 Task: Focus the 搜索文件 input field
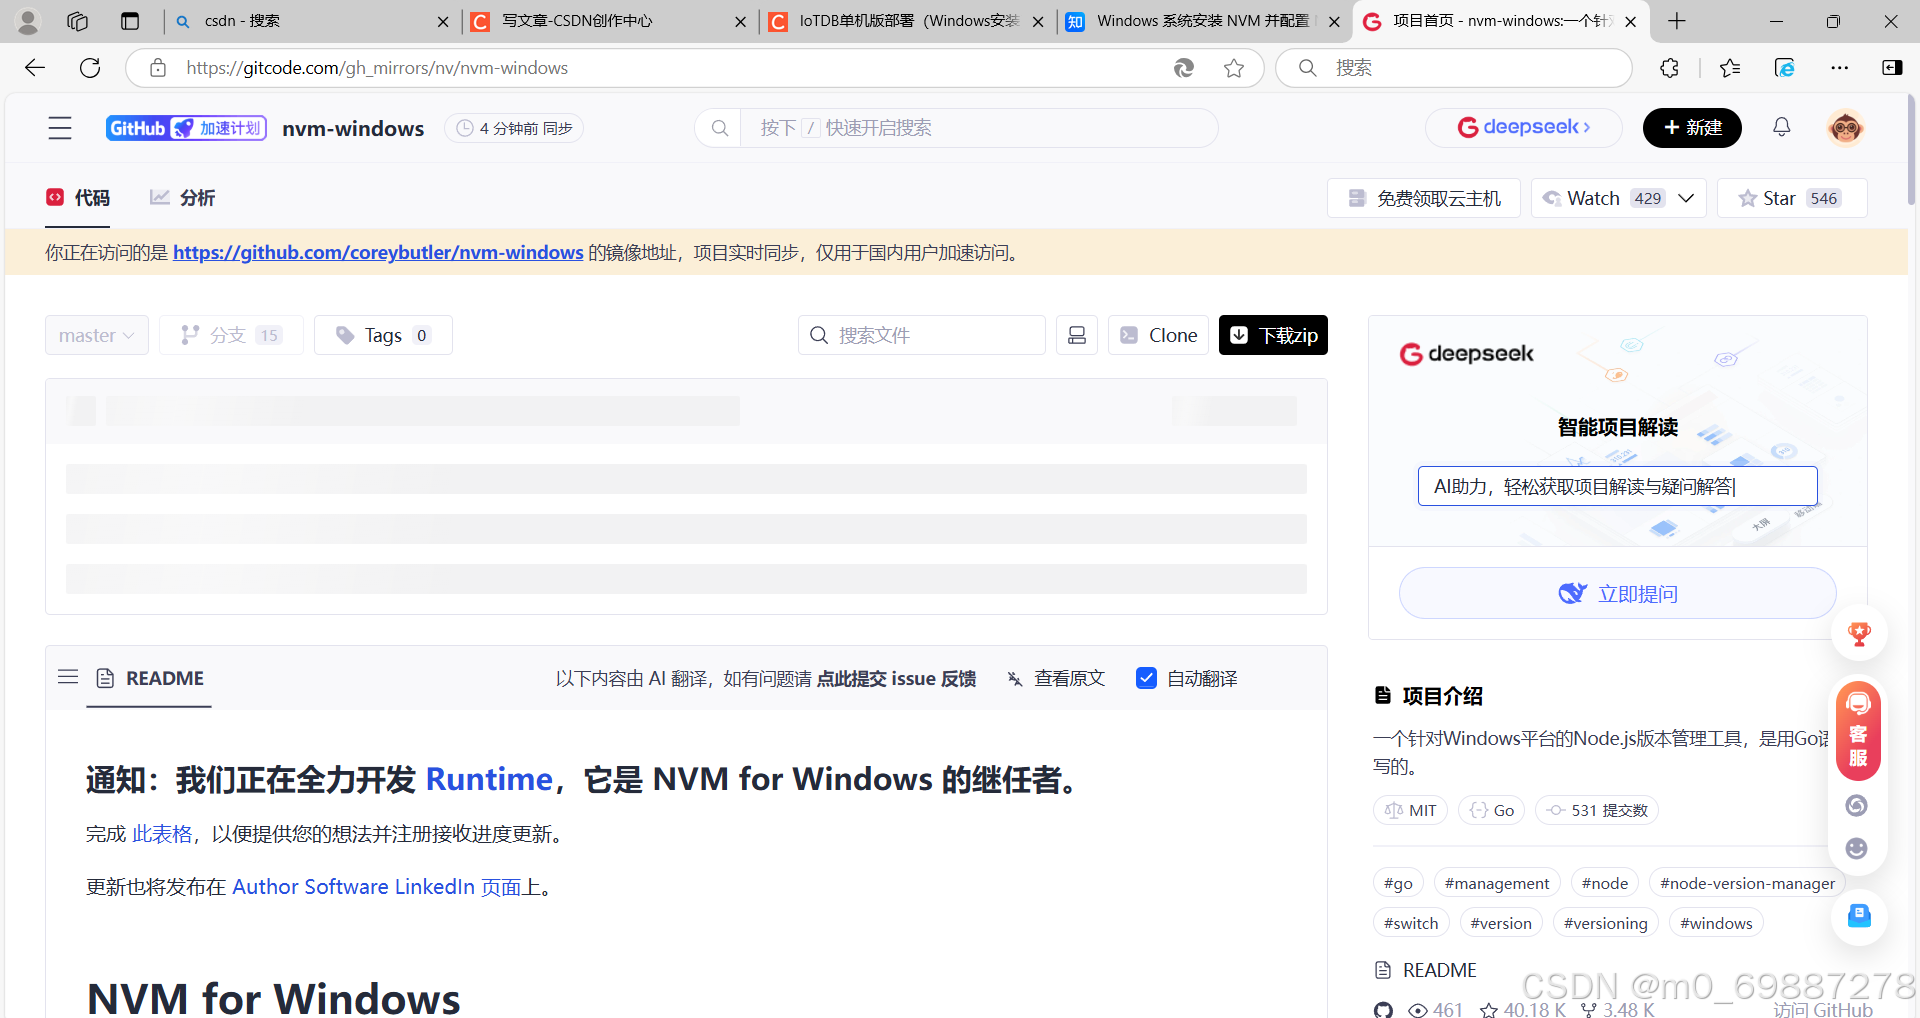[x=922, y=335]
